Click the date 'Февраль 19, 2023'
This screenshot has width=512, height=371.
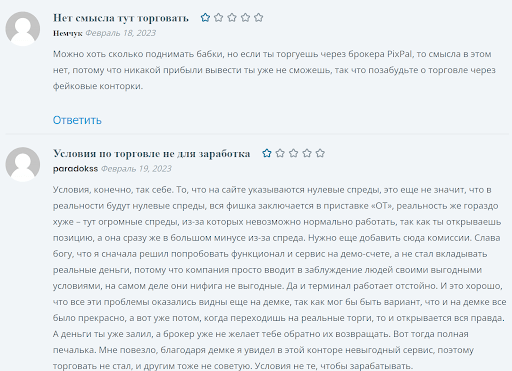click(136, 169)
